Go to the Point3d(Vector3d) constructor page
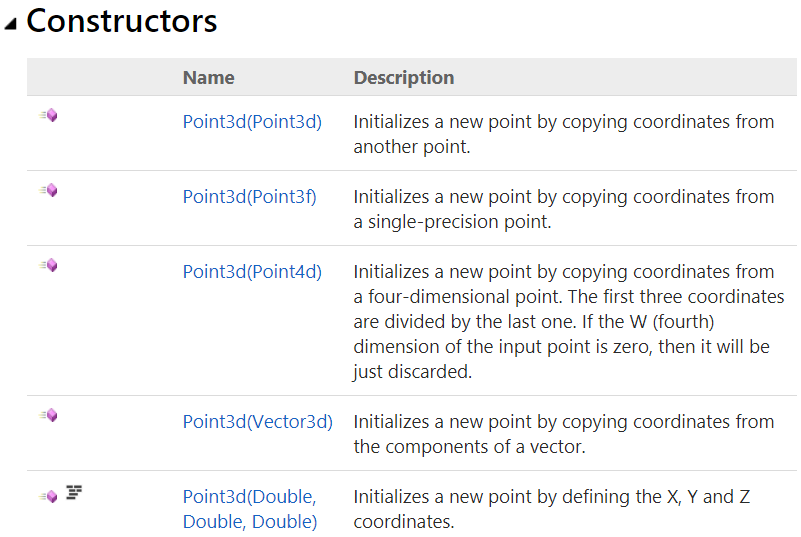Screen dimensions: 801x537 [x=257, y=422]
